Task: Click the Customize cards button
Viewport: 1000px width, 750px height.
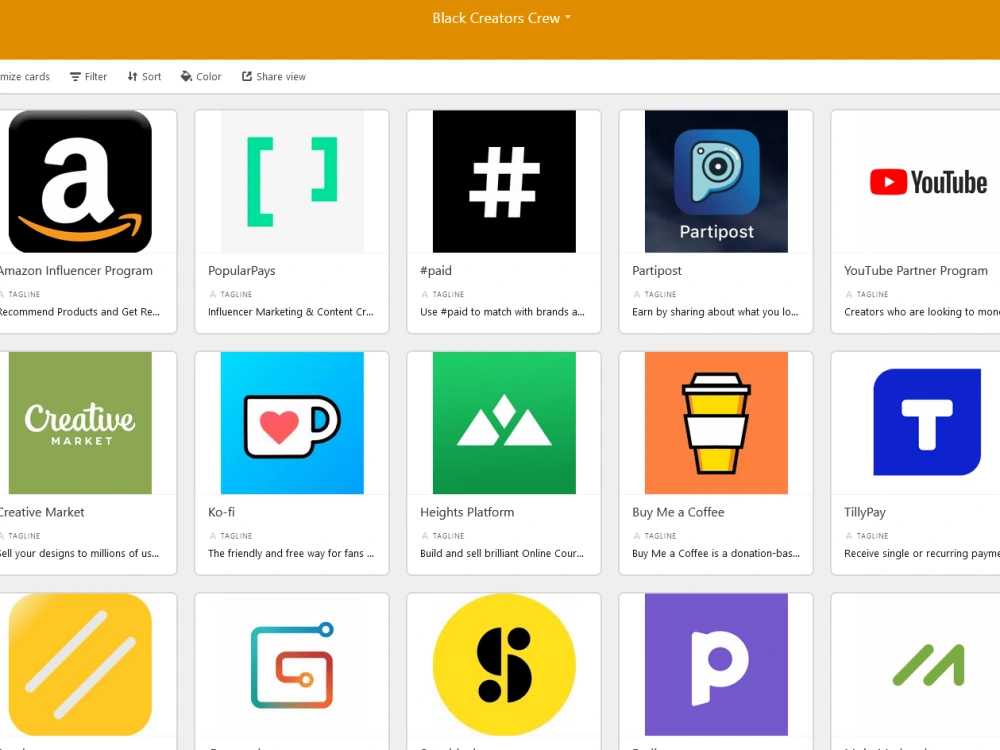Action: tap(25, 77)
